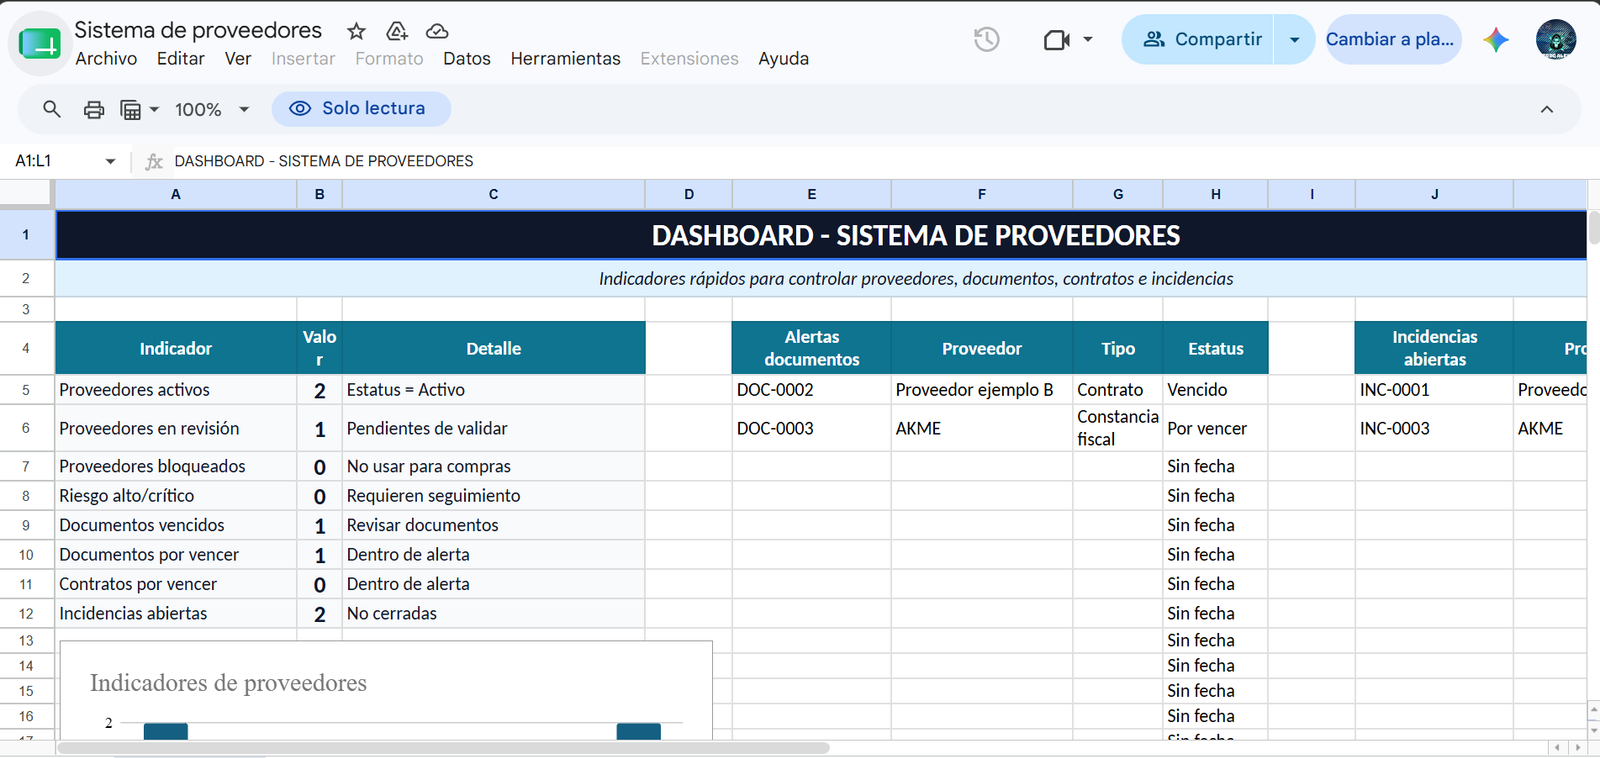Click the vertical scrollbar thumb
Viewport: 1600px width, 758px height.
(x=1593, y=229)
